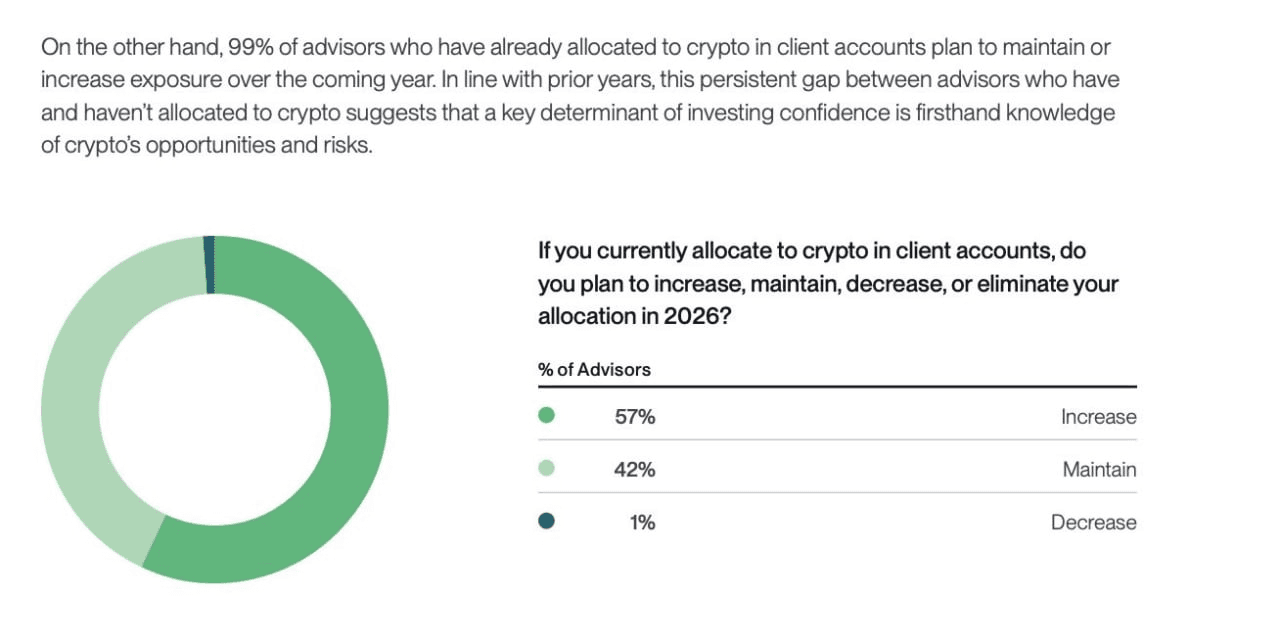Click the Increase legend label
The height and width of the screenshot is (640, 1280).
(1098, 417)
